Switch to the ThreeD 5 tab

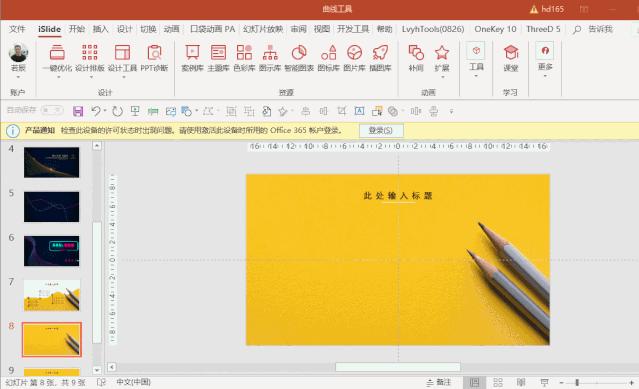(x=543, y=29)
